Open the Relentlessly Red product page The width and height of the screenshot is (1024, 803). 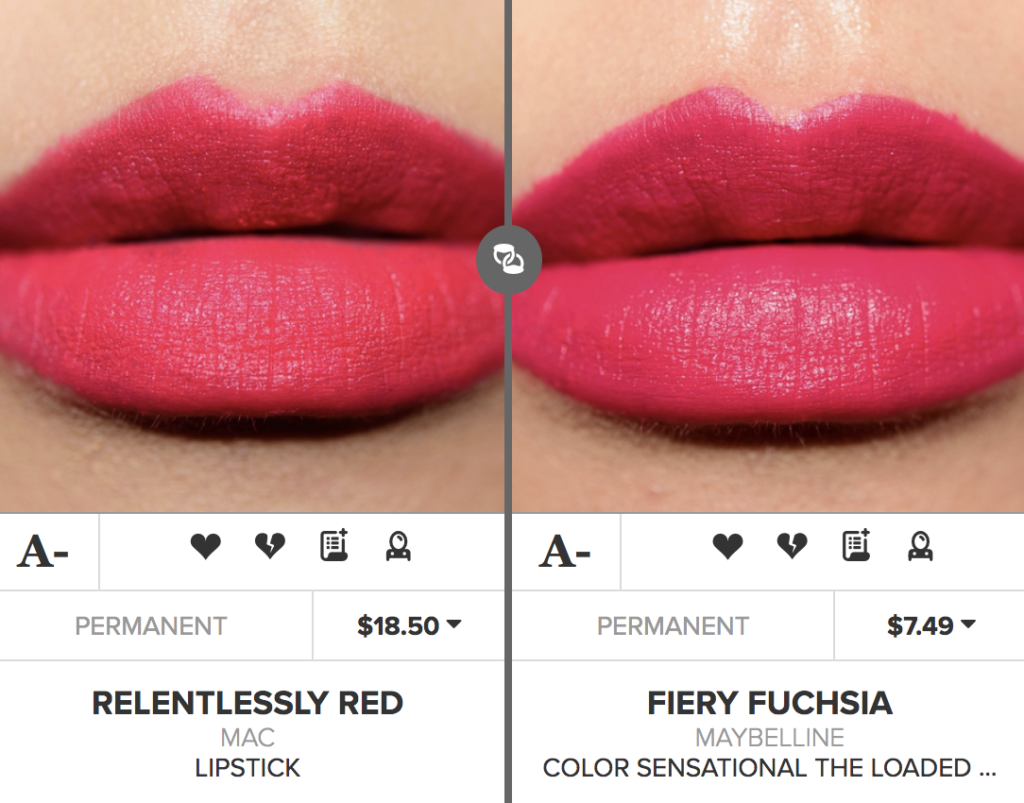247,703
